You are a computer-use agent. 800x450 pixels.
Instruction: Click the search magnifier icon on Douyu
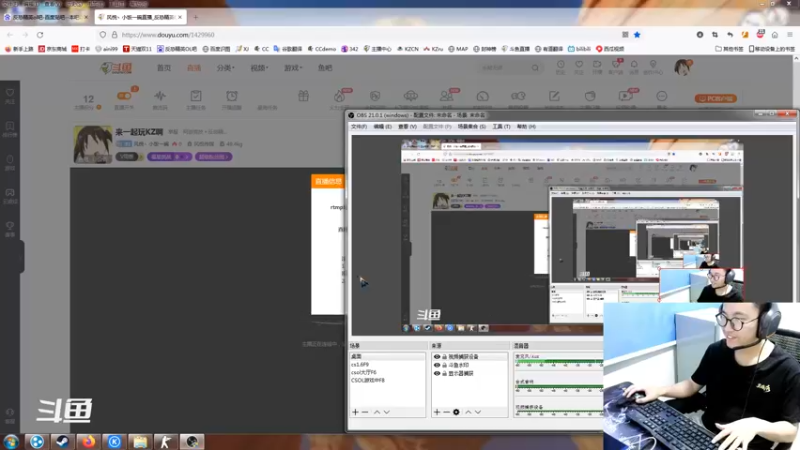point(535,67)
